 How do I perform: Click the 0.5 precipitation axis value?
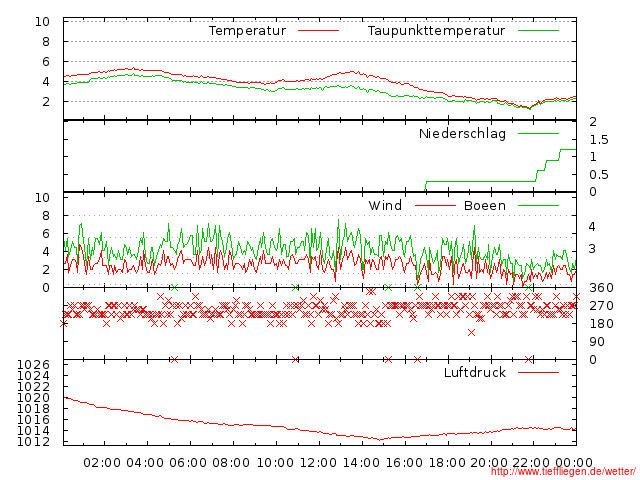click(599, 175)
